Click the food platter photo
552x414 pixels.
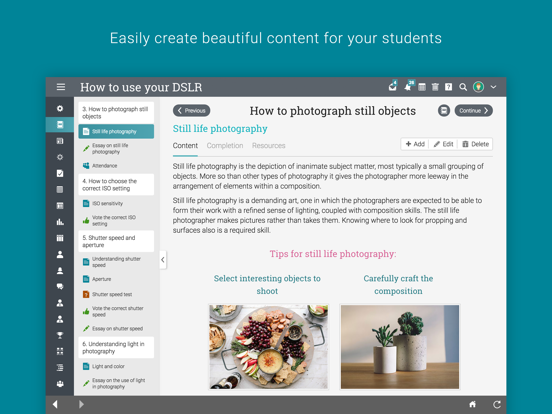coord(268,347)
